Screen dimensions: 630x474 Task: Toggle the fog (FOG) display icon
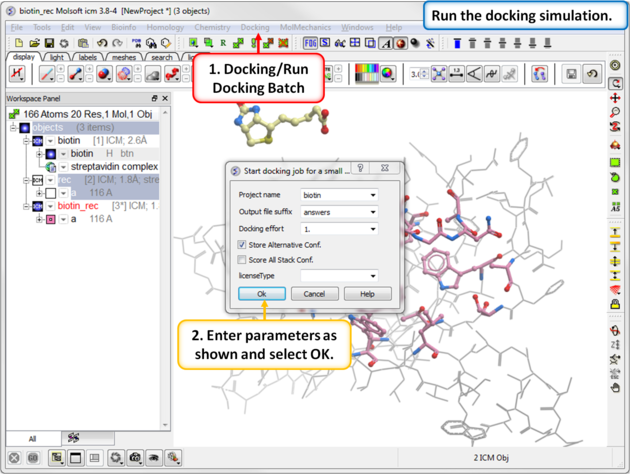(x=310, y=44)
